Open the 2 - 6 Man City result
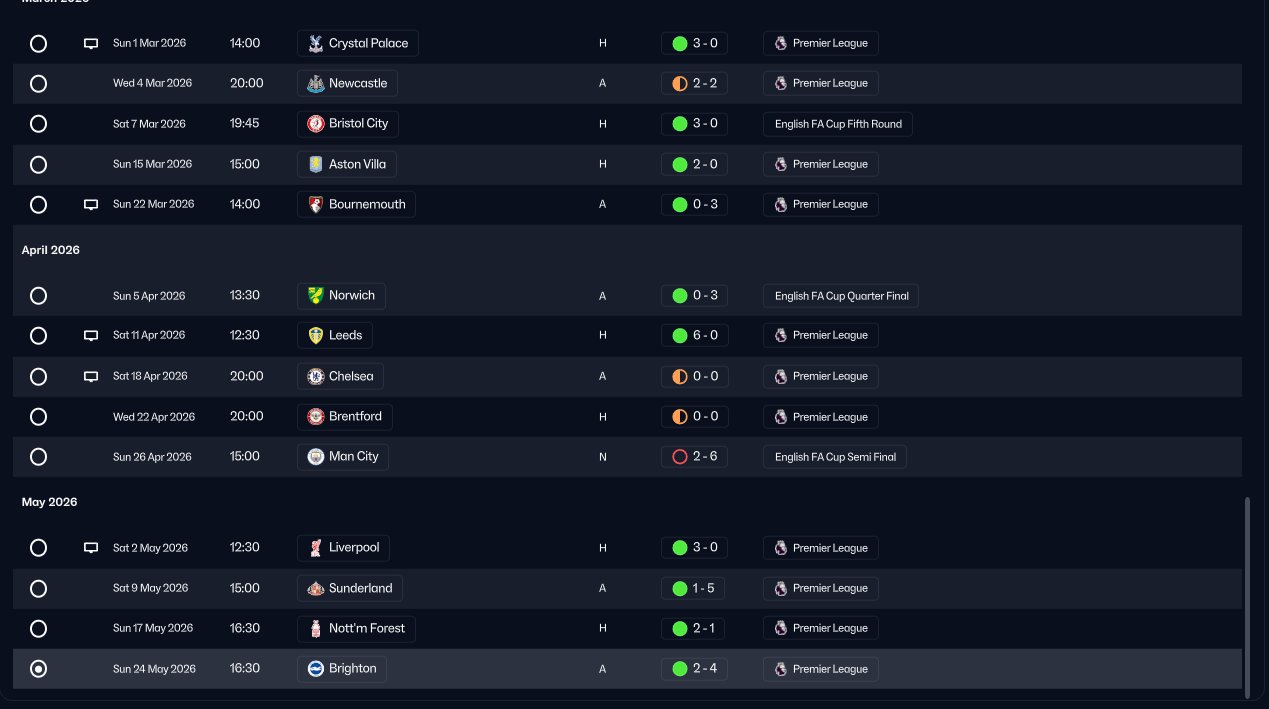 coord(694,456)
